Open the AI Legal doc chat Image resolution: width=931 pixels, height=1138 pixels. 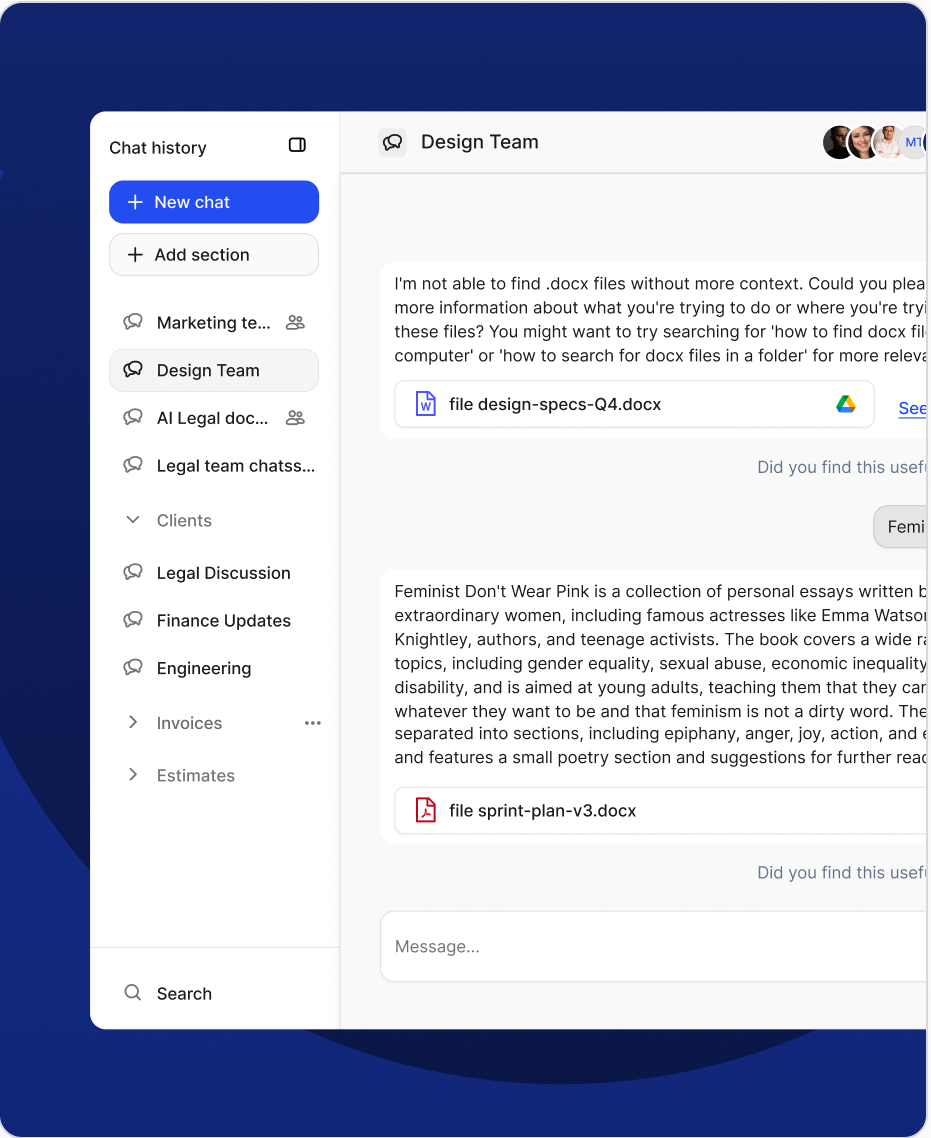[212, 418]
